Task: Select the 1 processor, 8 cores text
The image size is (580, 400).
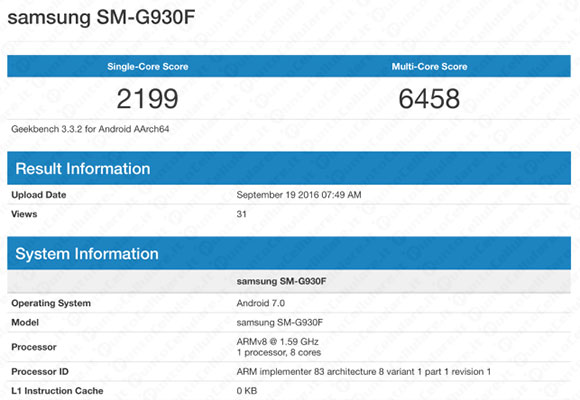Action: pyautogui.click(x=279, y=352)
